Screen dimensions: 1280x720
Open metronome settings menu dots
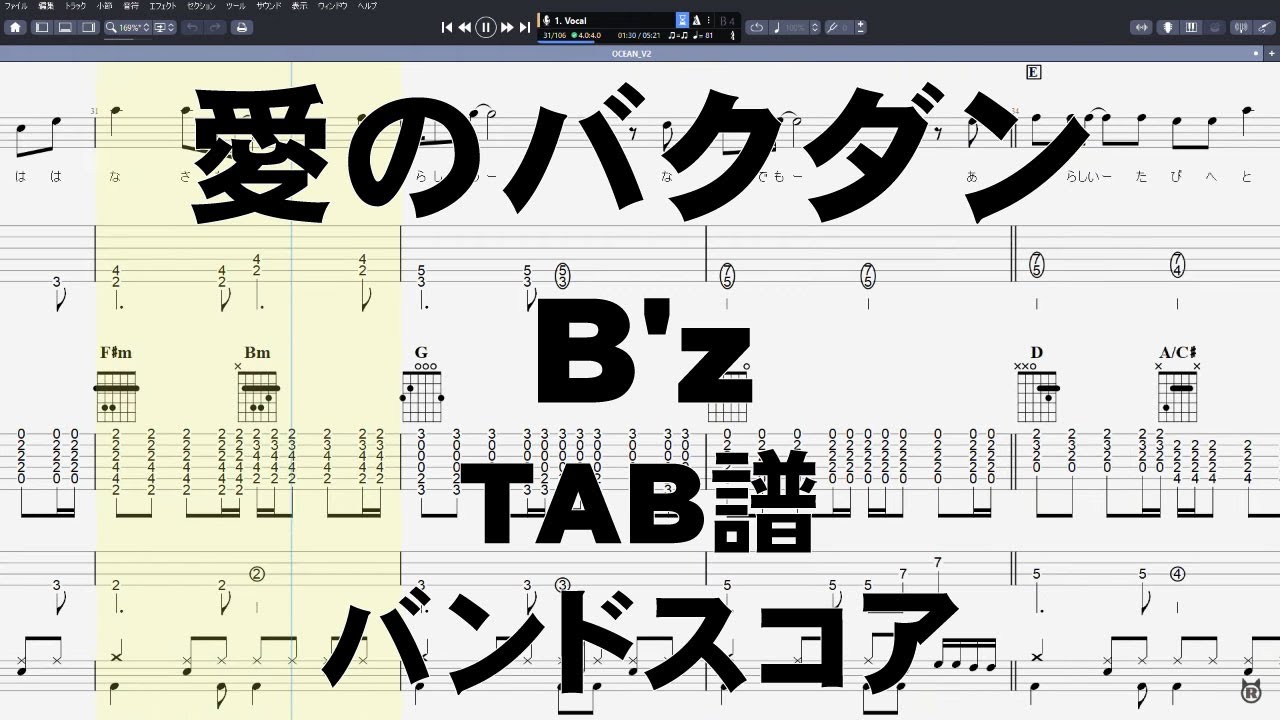[x=709, y=20]
